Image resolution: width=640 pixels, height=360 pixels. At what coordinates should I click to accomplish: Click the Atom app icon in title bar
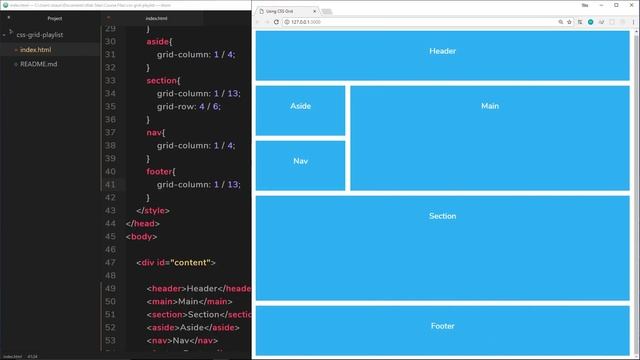pos(5,5)
